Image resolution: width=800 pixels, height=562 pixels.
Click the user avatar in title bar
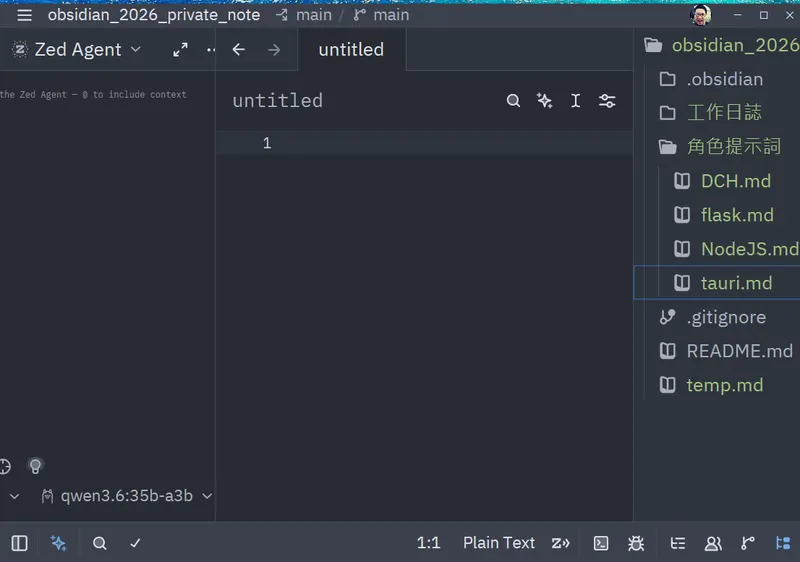coord(701,15)
